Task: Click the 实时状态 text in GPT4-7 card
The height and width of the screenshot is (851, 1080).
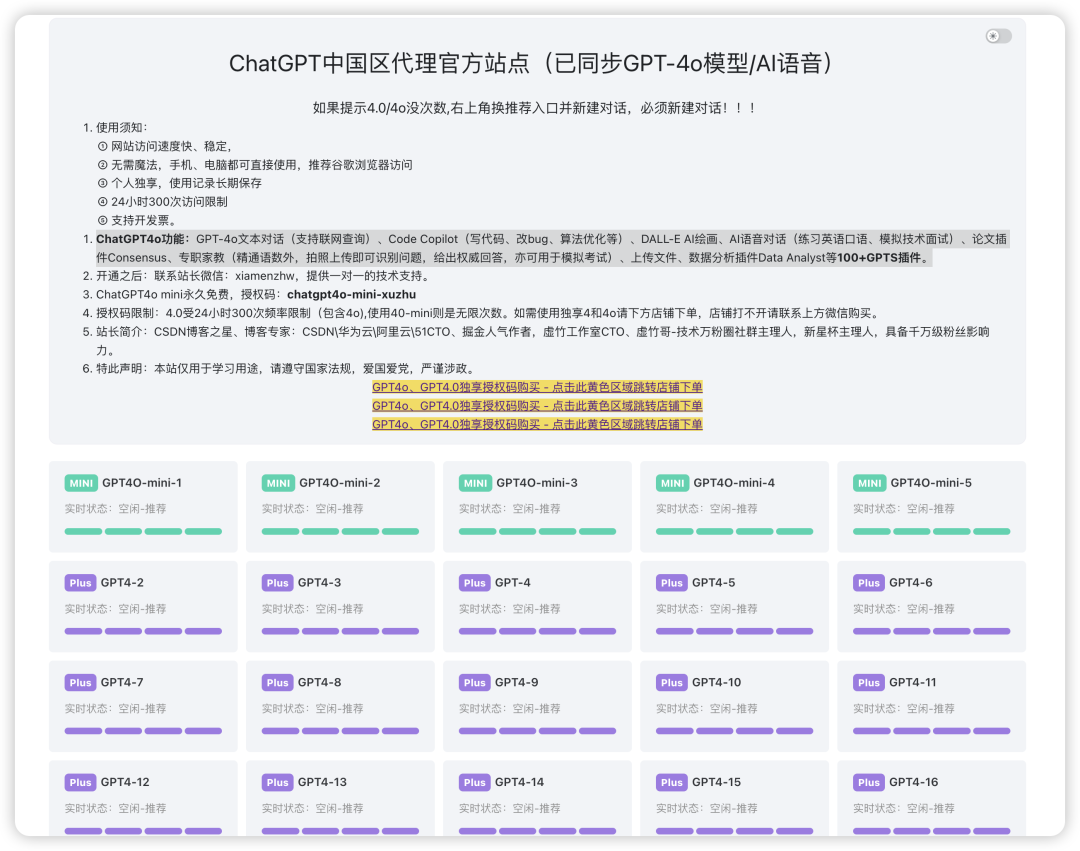Action: 116,709
